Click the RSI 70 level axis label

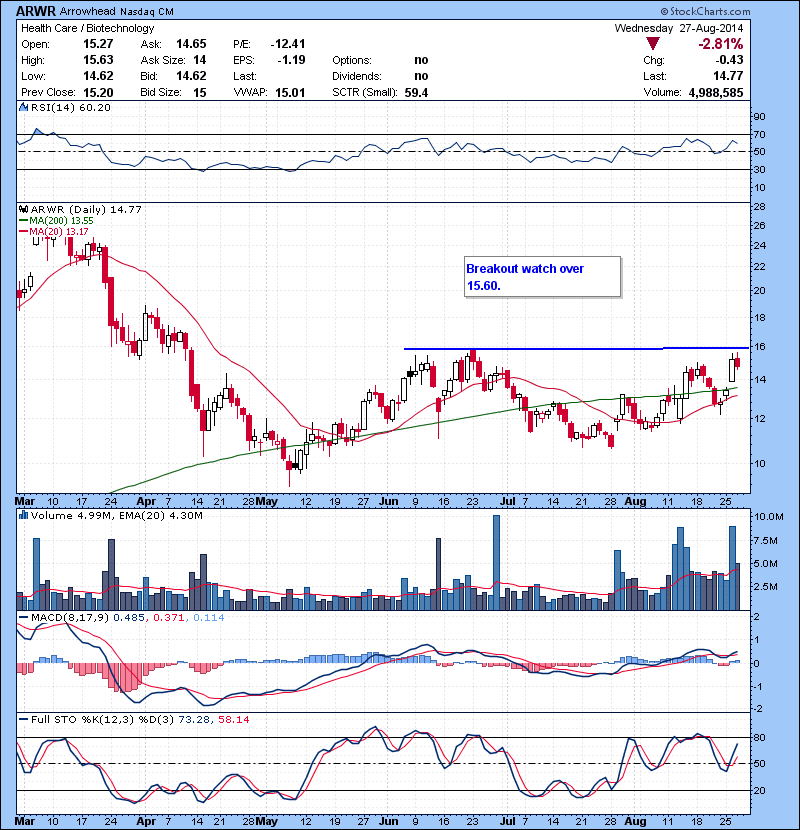point(759,134)
